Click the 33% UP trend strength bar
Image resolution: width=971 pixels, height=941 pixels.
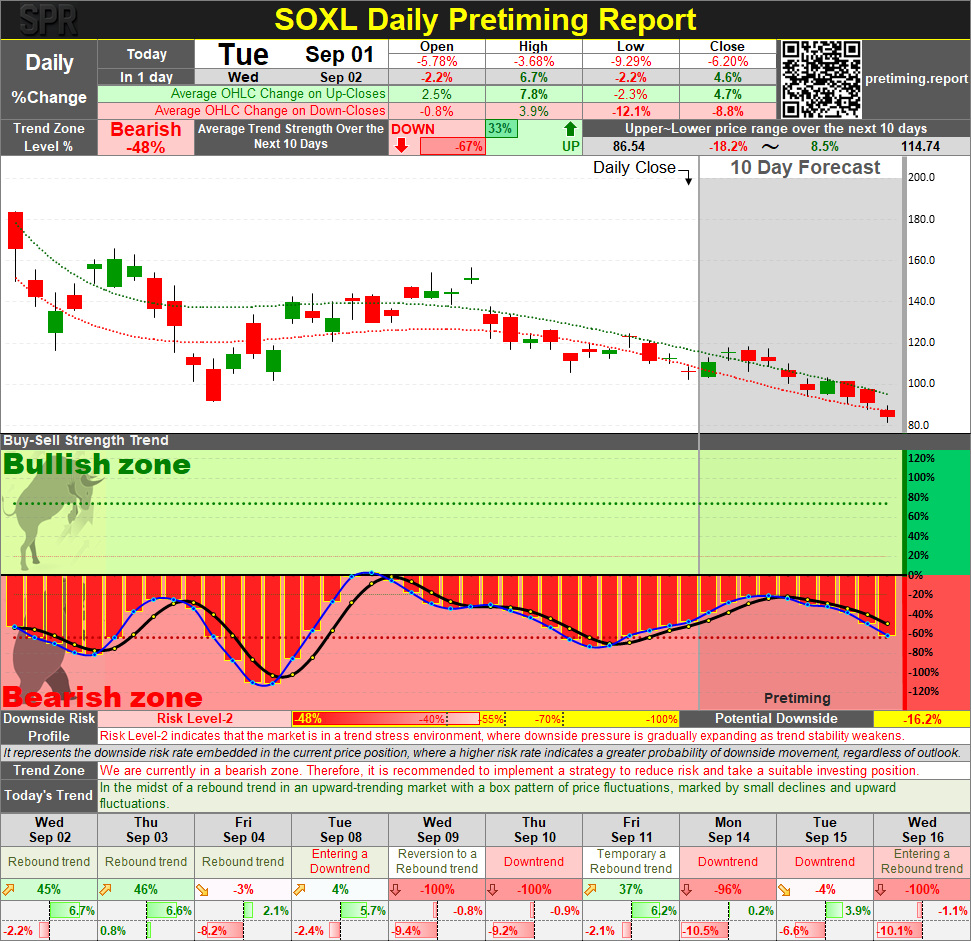(501, 129)
